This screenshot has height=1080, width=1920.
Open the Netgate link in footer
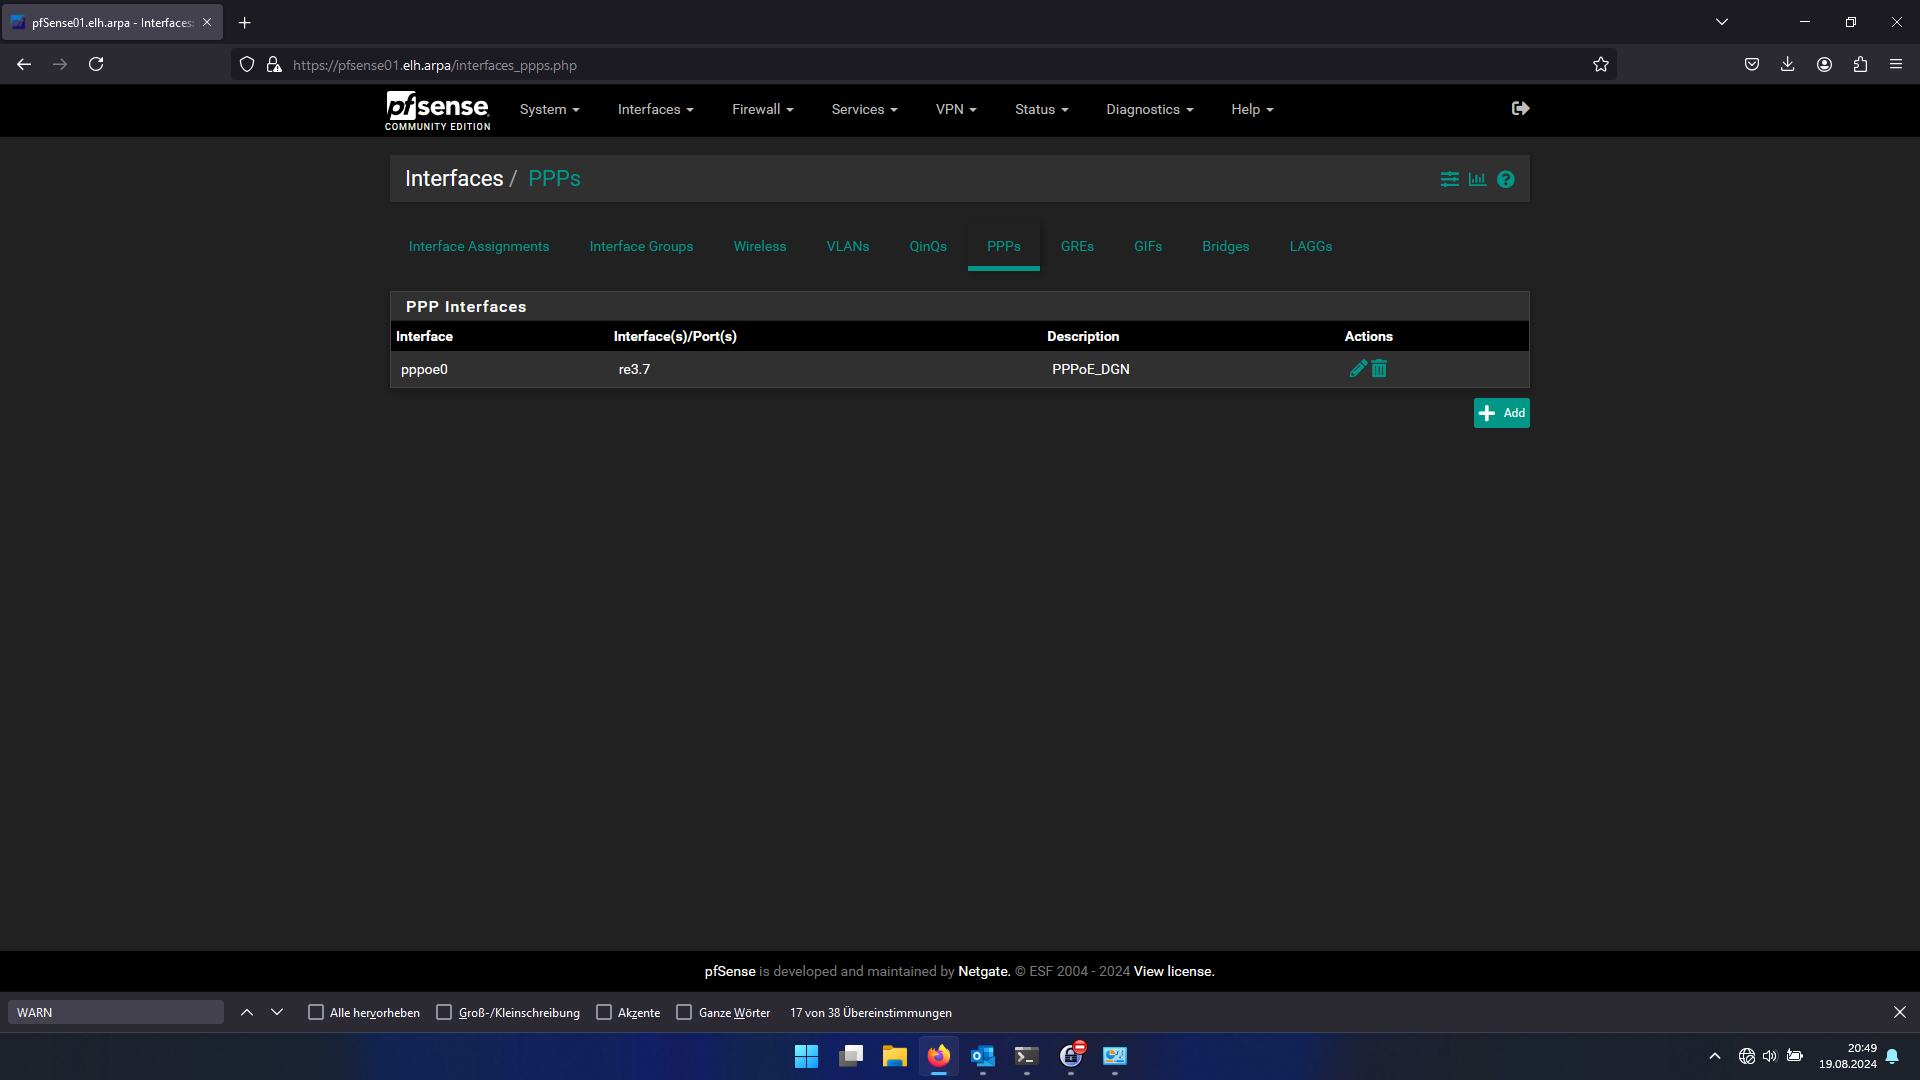pyautogui.click(x=984, y=972)
